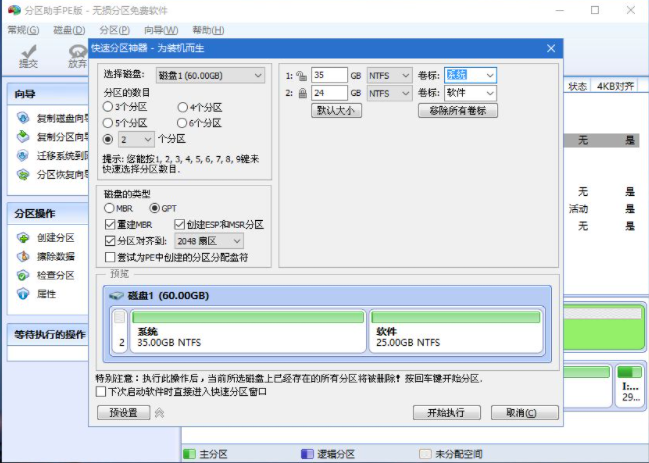Click the 提交 (commit) checkmark toolbar icon

click(29, 51)
